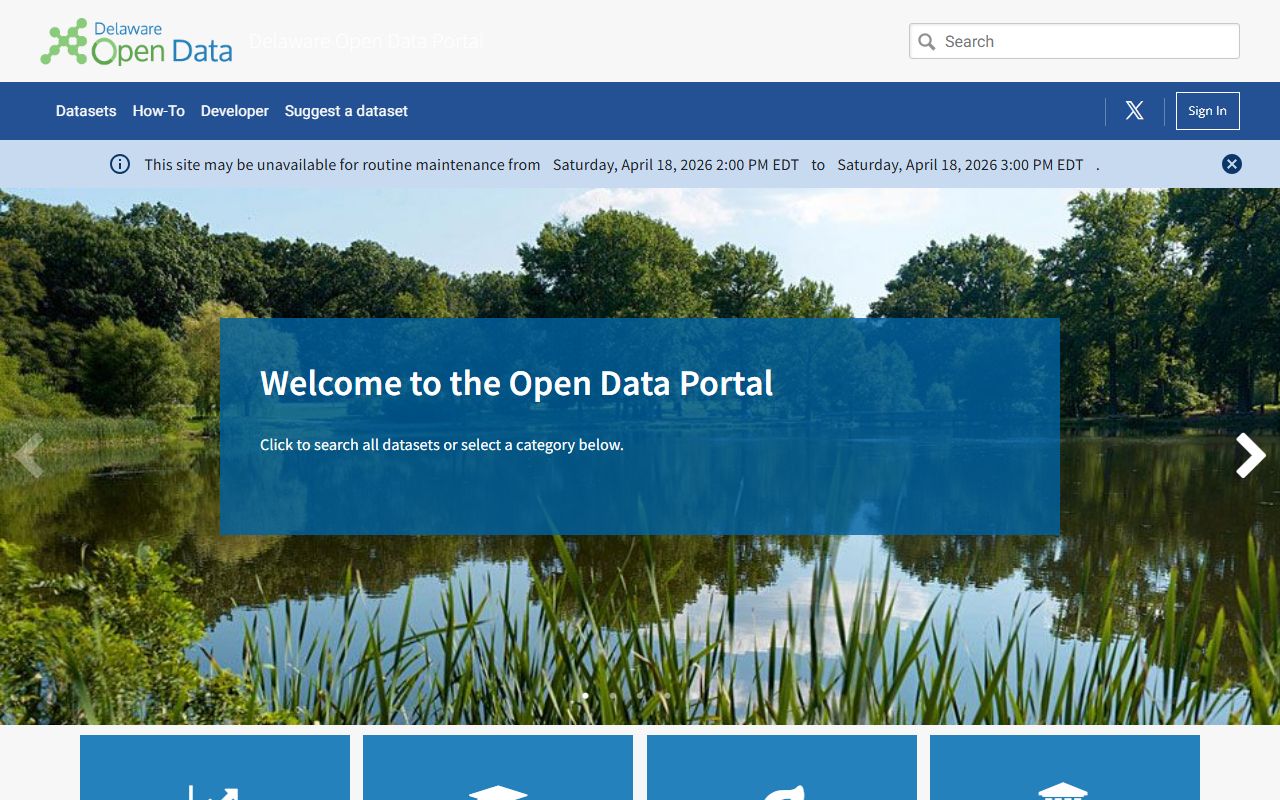The height and width of the screenshot is (800, 1280).
Task: Open the X (Twitter) social link
Action: [1134, 111]
